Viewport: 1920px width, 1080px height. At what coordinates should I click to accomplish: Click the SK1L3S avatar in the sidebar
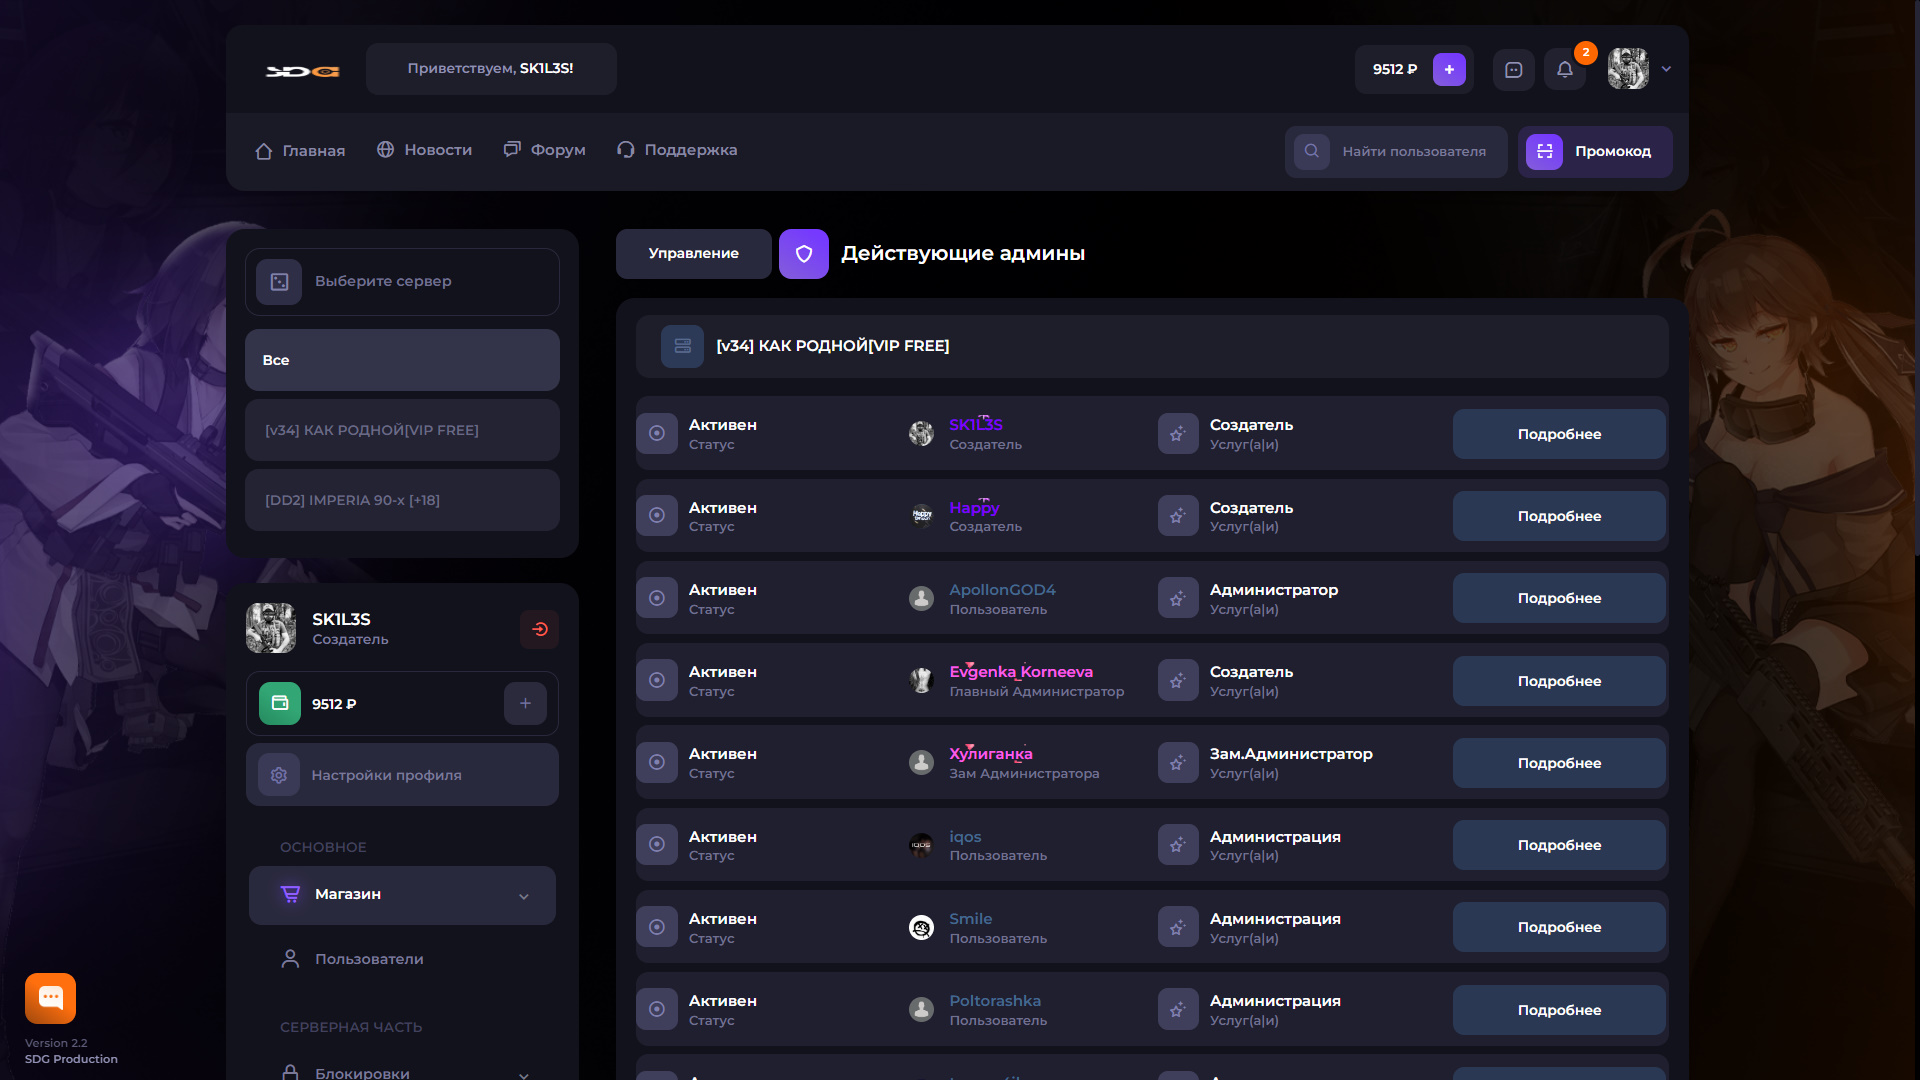click(271, 628)
